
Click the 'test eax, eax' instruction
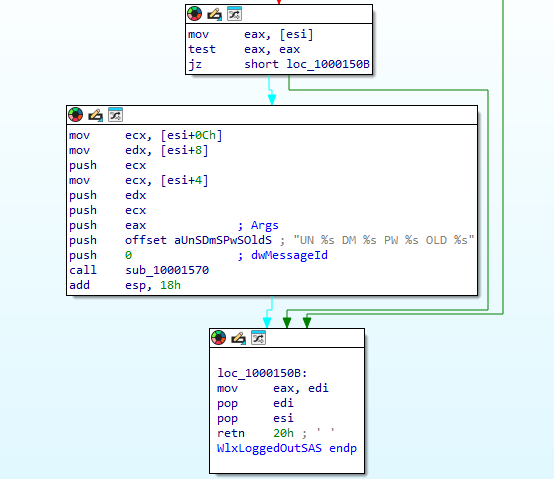coord(244,49)
